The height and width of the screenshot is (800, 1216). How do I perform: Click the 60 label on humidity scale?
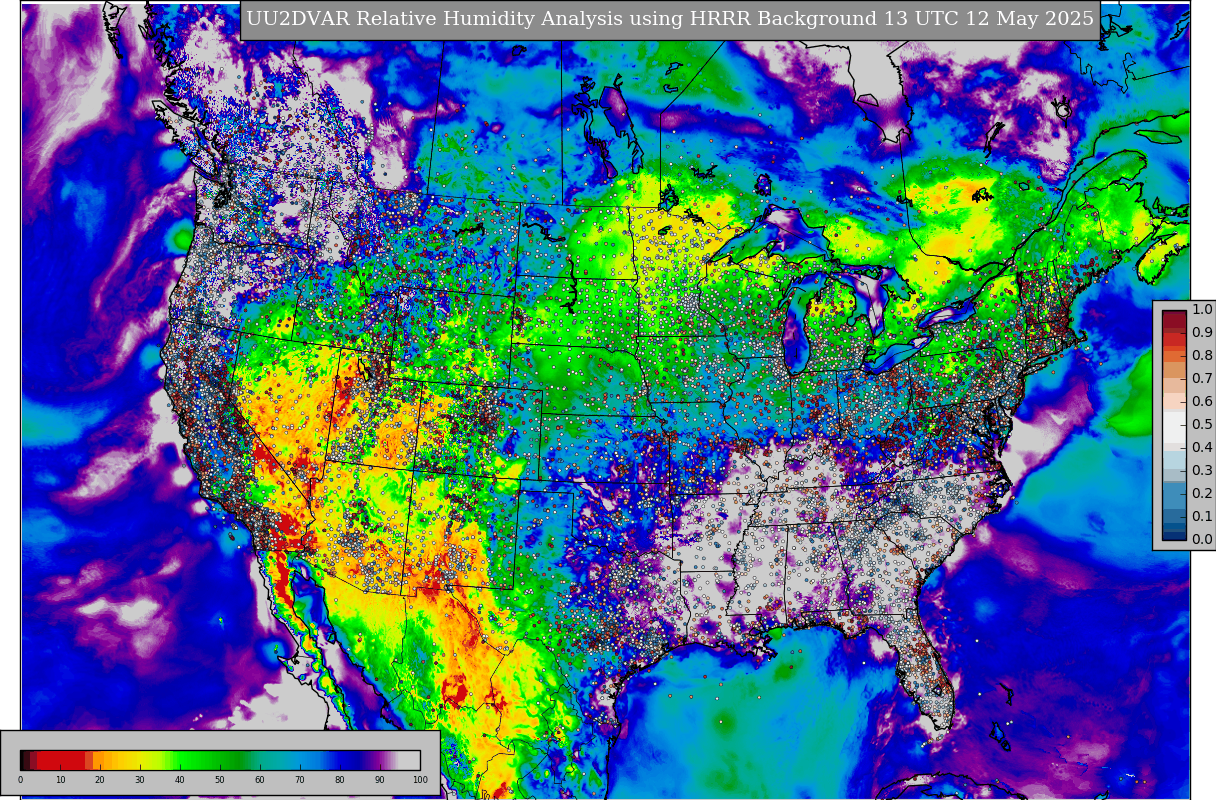260,780
